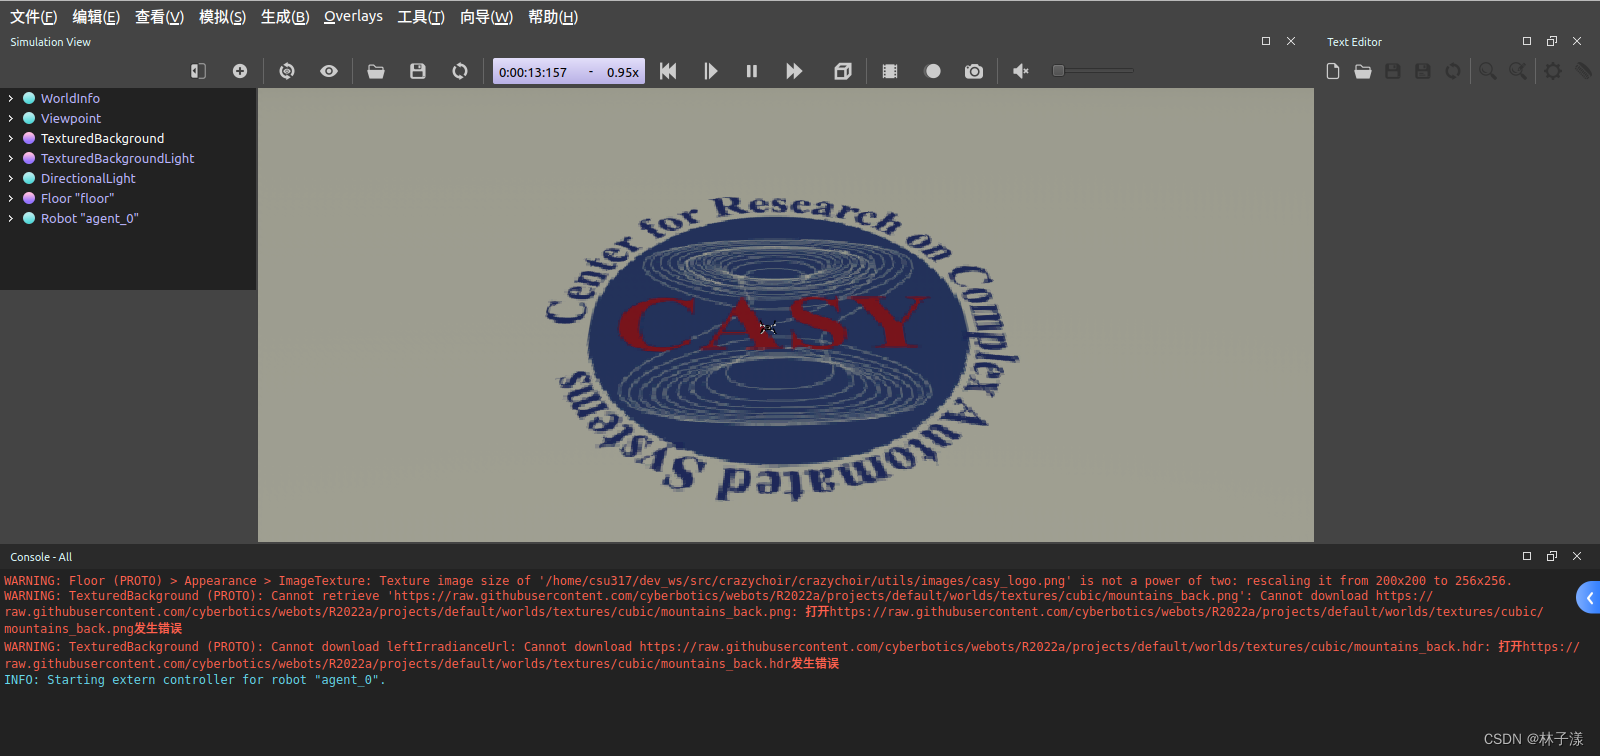Save the world in simulation toolbar
This screenshot has height=756, width=1600.
418,71
